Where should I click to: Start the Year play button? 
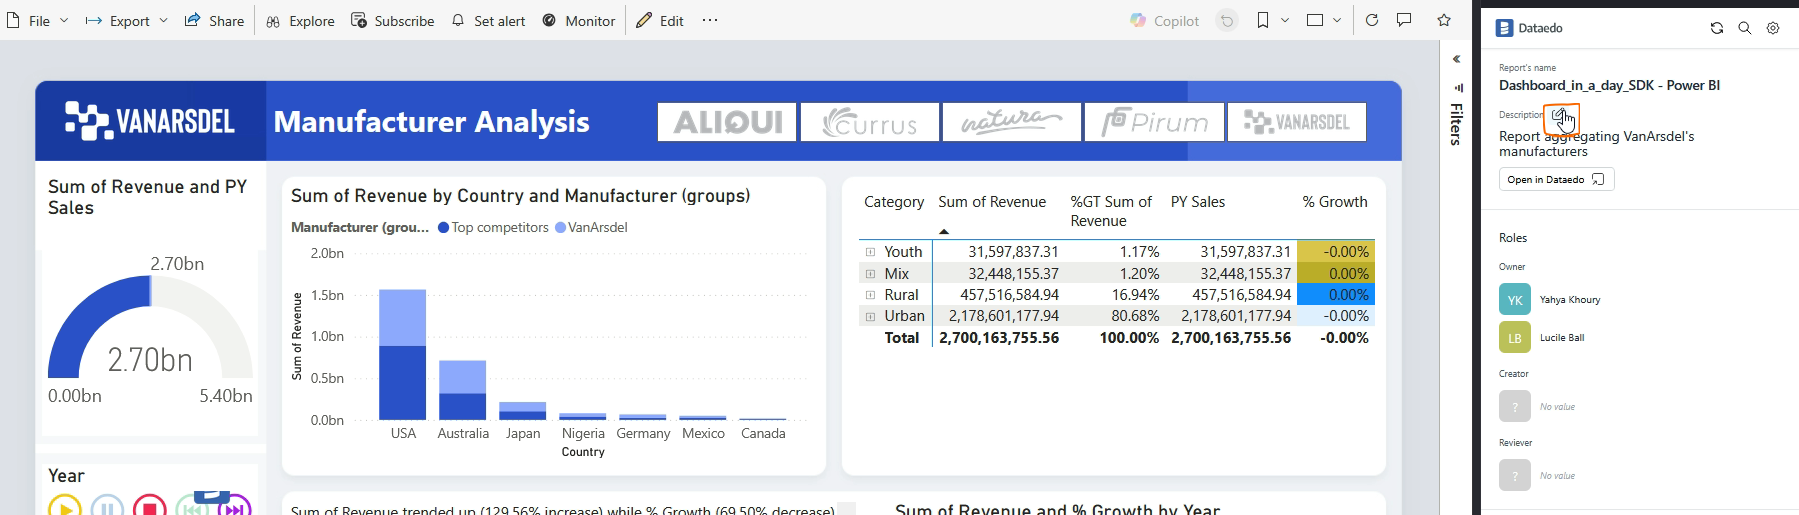pyautogui.click(x=65, y=506)
